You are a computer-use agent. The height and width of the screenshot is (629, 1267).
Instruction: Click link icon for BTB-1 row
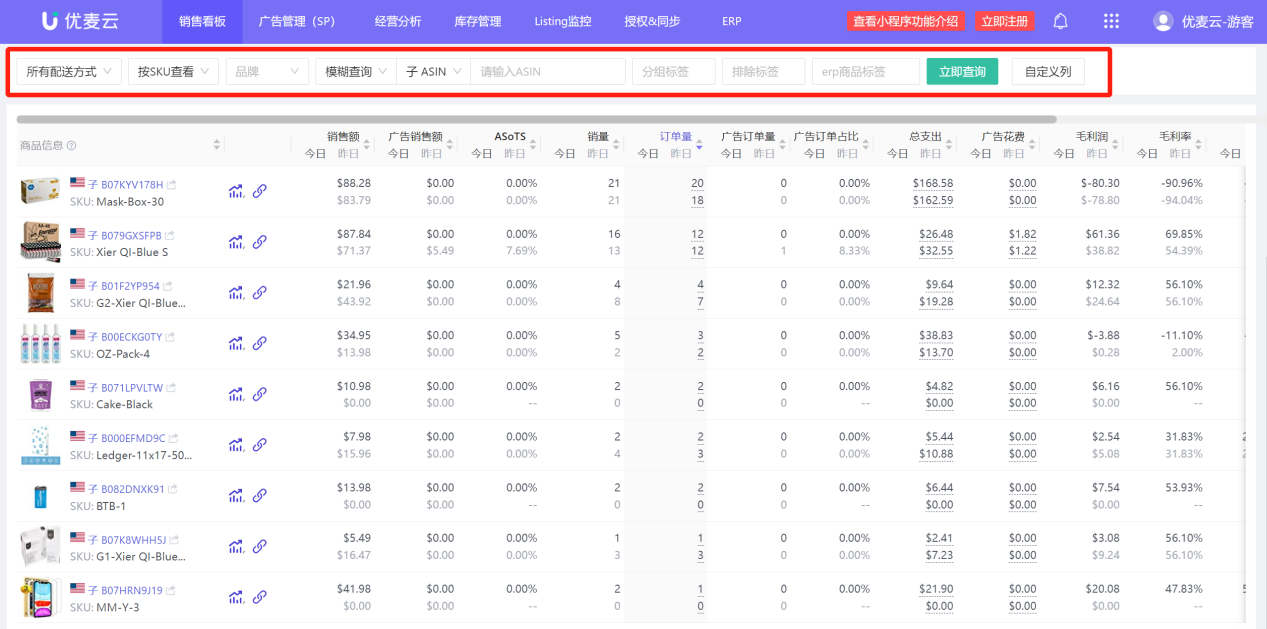pyautogui.click(x=259, y=495)
